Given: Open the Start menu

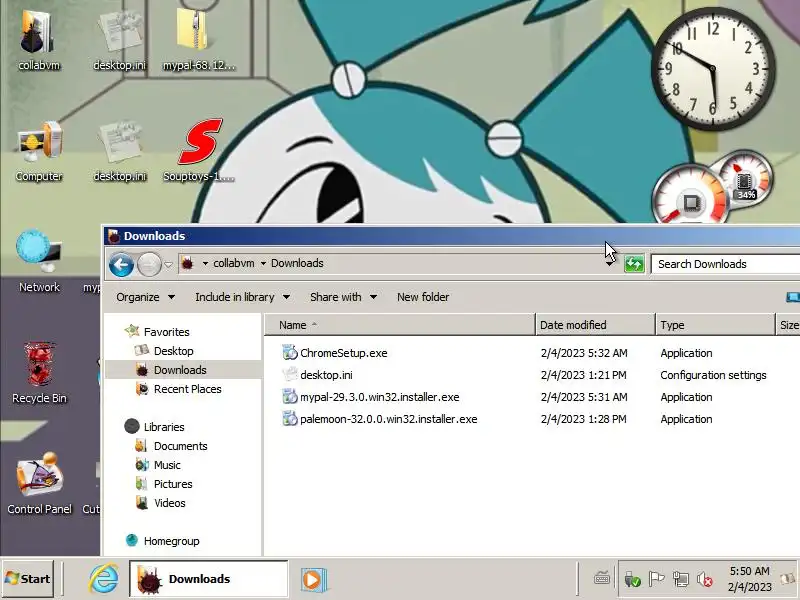Looking at the screenshot, I should [28, 579].
